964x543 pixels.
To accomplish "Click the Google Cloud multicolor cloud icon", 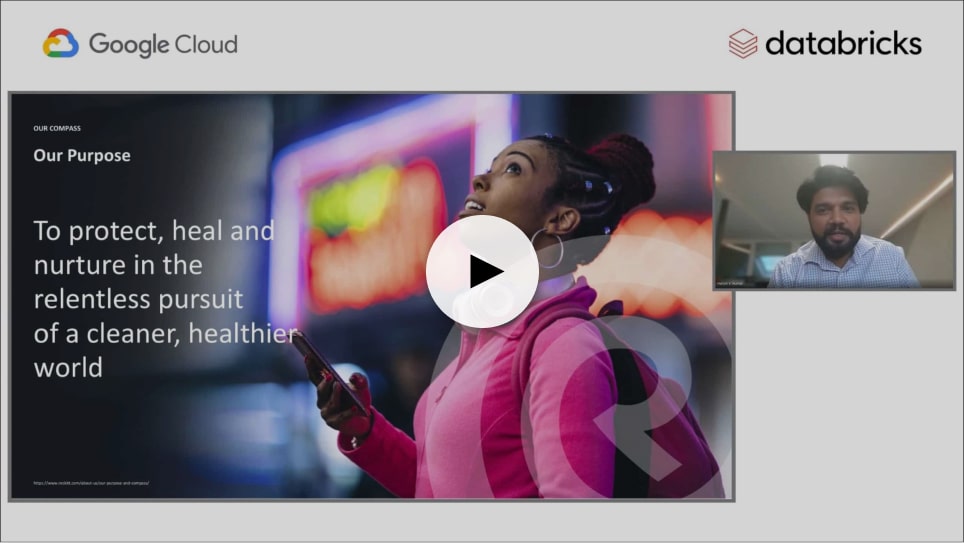I will point(60,44).
